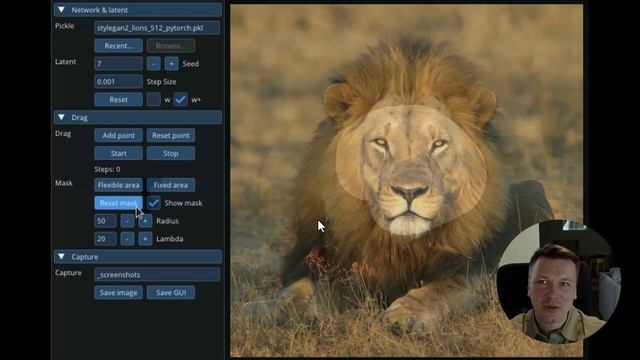The height and width of the screenshot is (360, 640).
Task: Toggle the w+ checkbox
Action: [180, 100]
